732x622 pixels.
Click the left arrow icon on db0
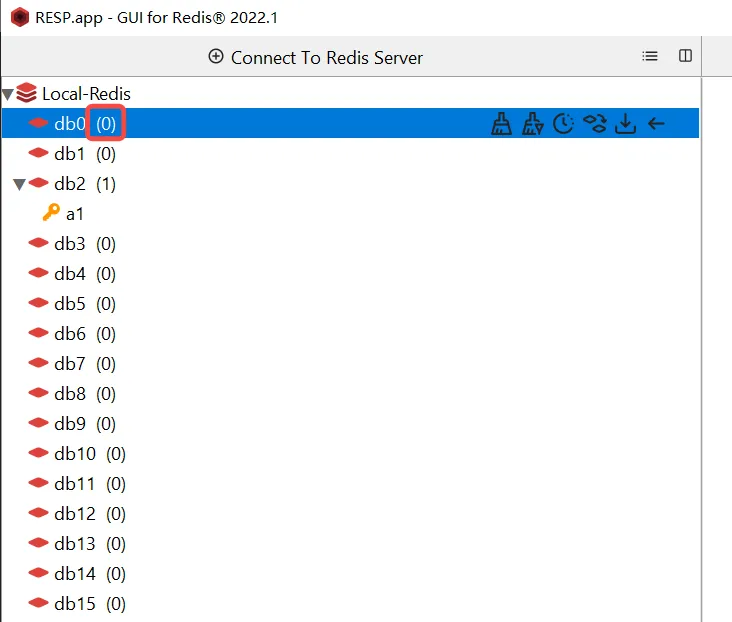(656, 124)
